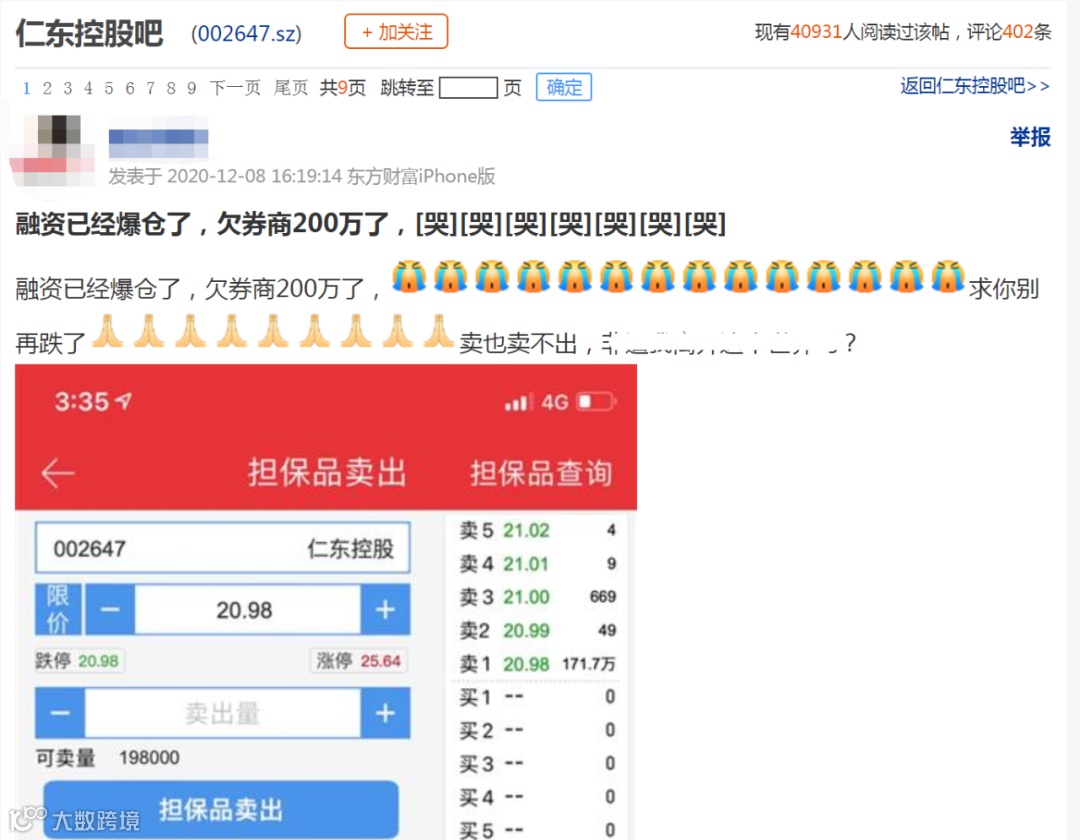
Task: Go to page 7 of the thread
Action: [150, 88]
